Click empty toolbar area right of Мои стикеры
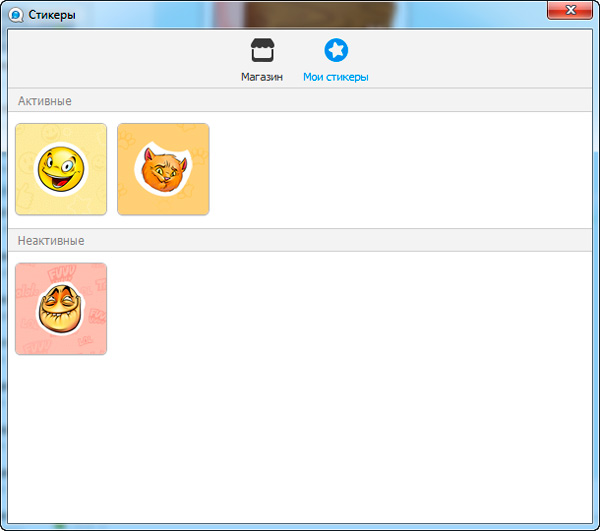The height and width of the screenshot is (531, 600). coord(480,60)
